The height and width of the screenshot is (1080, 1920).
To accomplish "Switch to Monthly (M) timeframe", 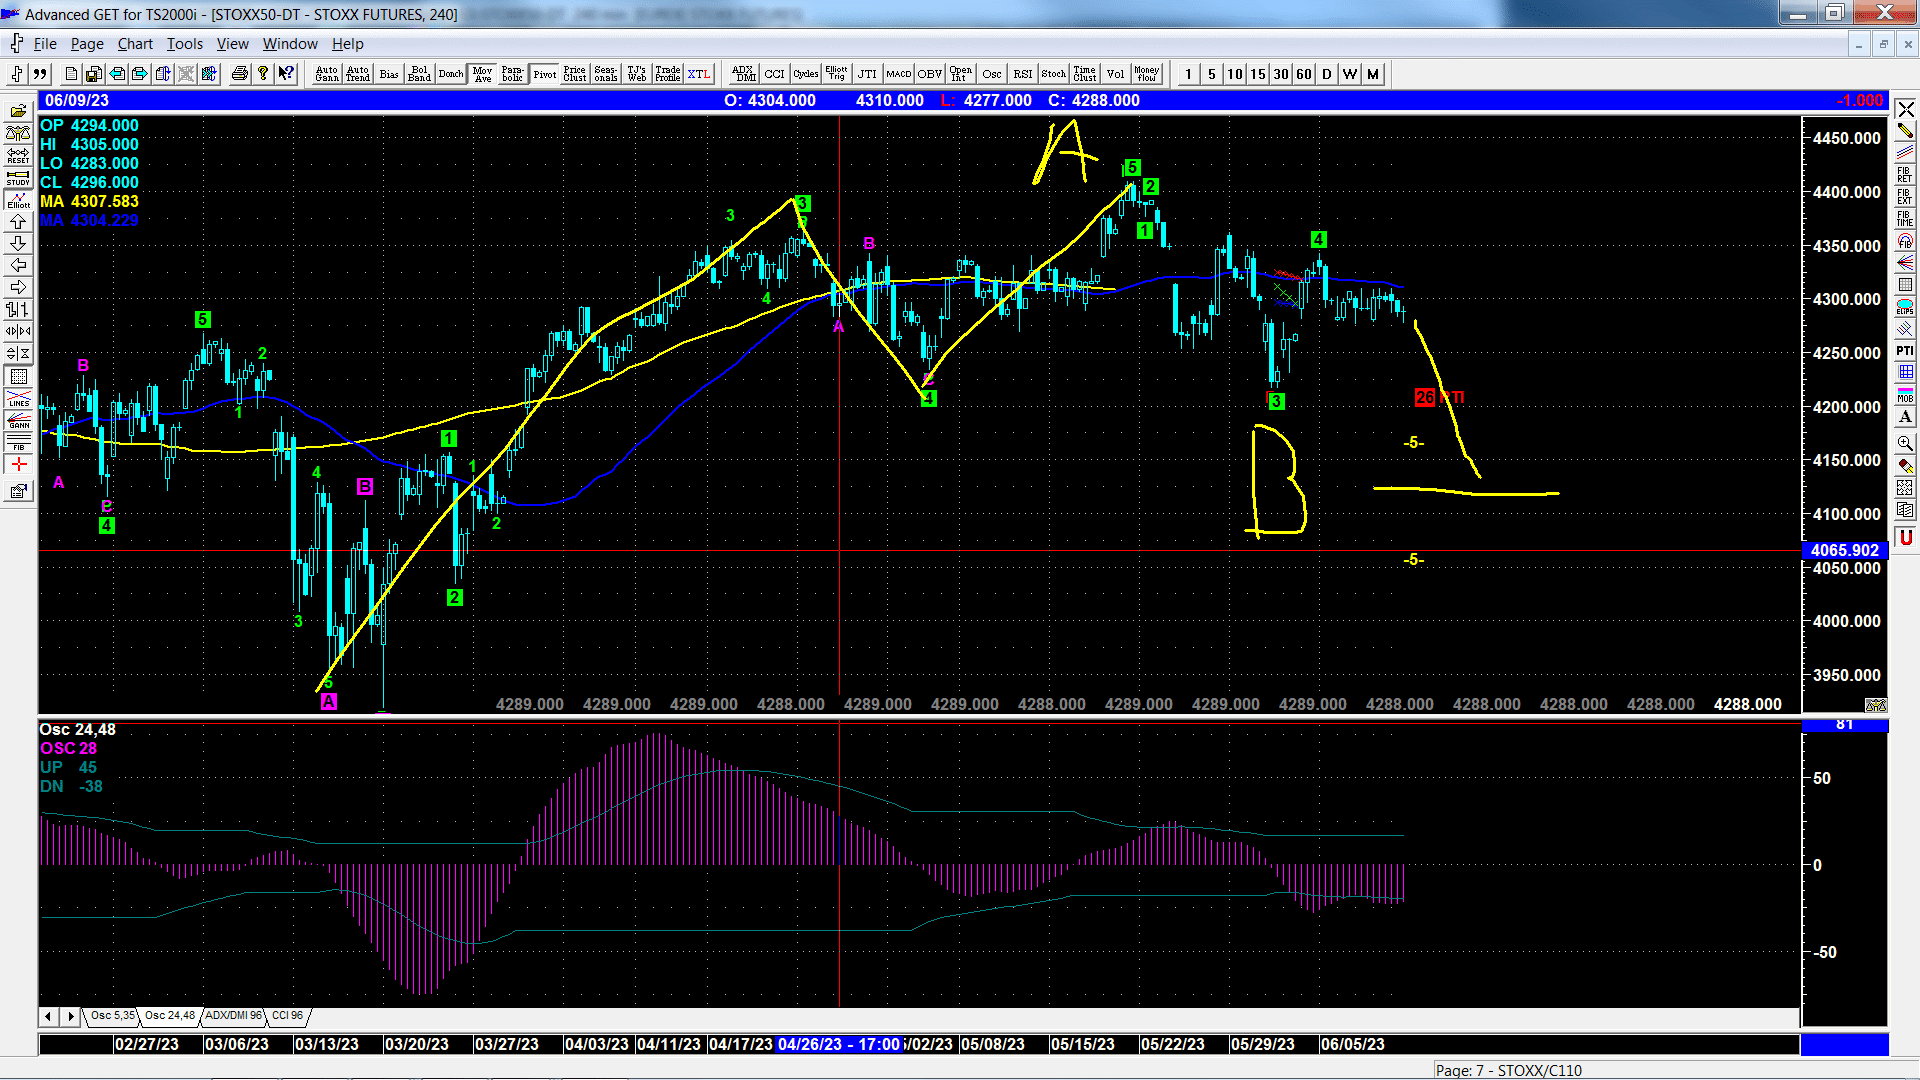I will (1372, 74).
